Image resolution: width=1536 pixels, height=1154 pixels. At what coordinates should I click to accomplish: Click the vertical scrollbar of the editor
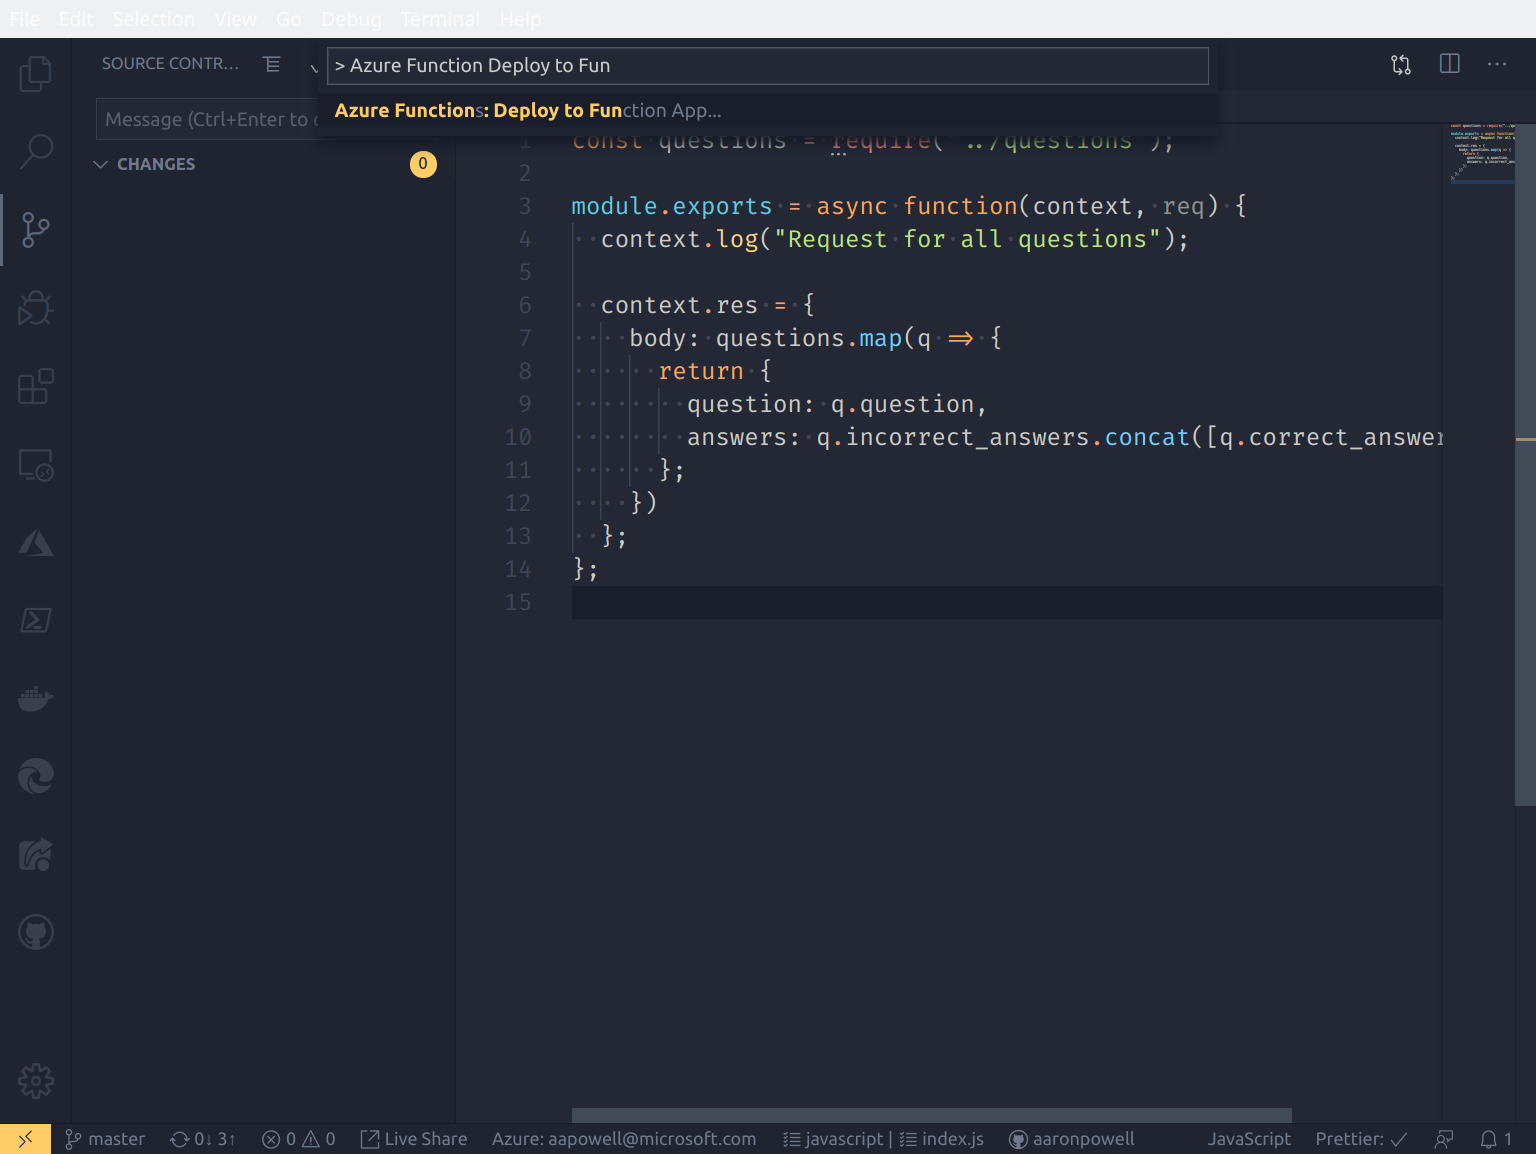[1525, 465]
